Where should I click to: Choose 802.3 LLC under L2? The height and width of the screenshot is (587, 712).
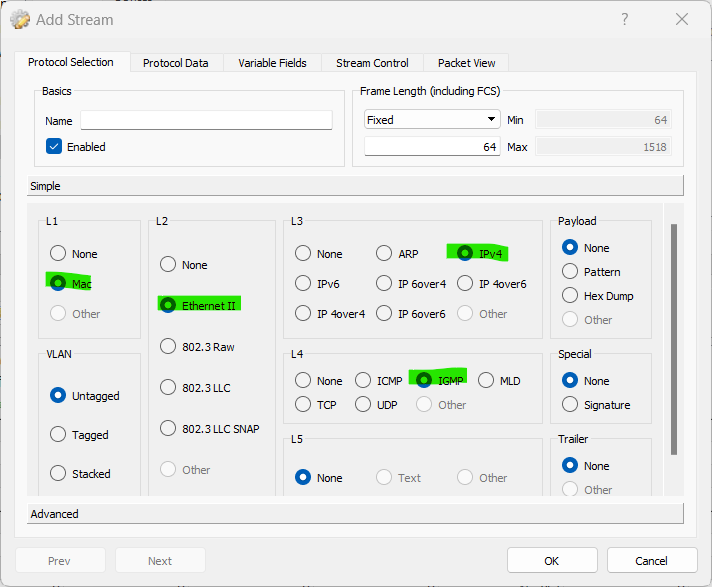[195, 388]
